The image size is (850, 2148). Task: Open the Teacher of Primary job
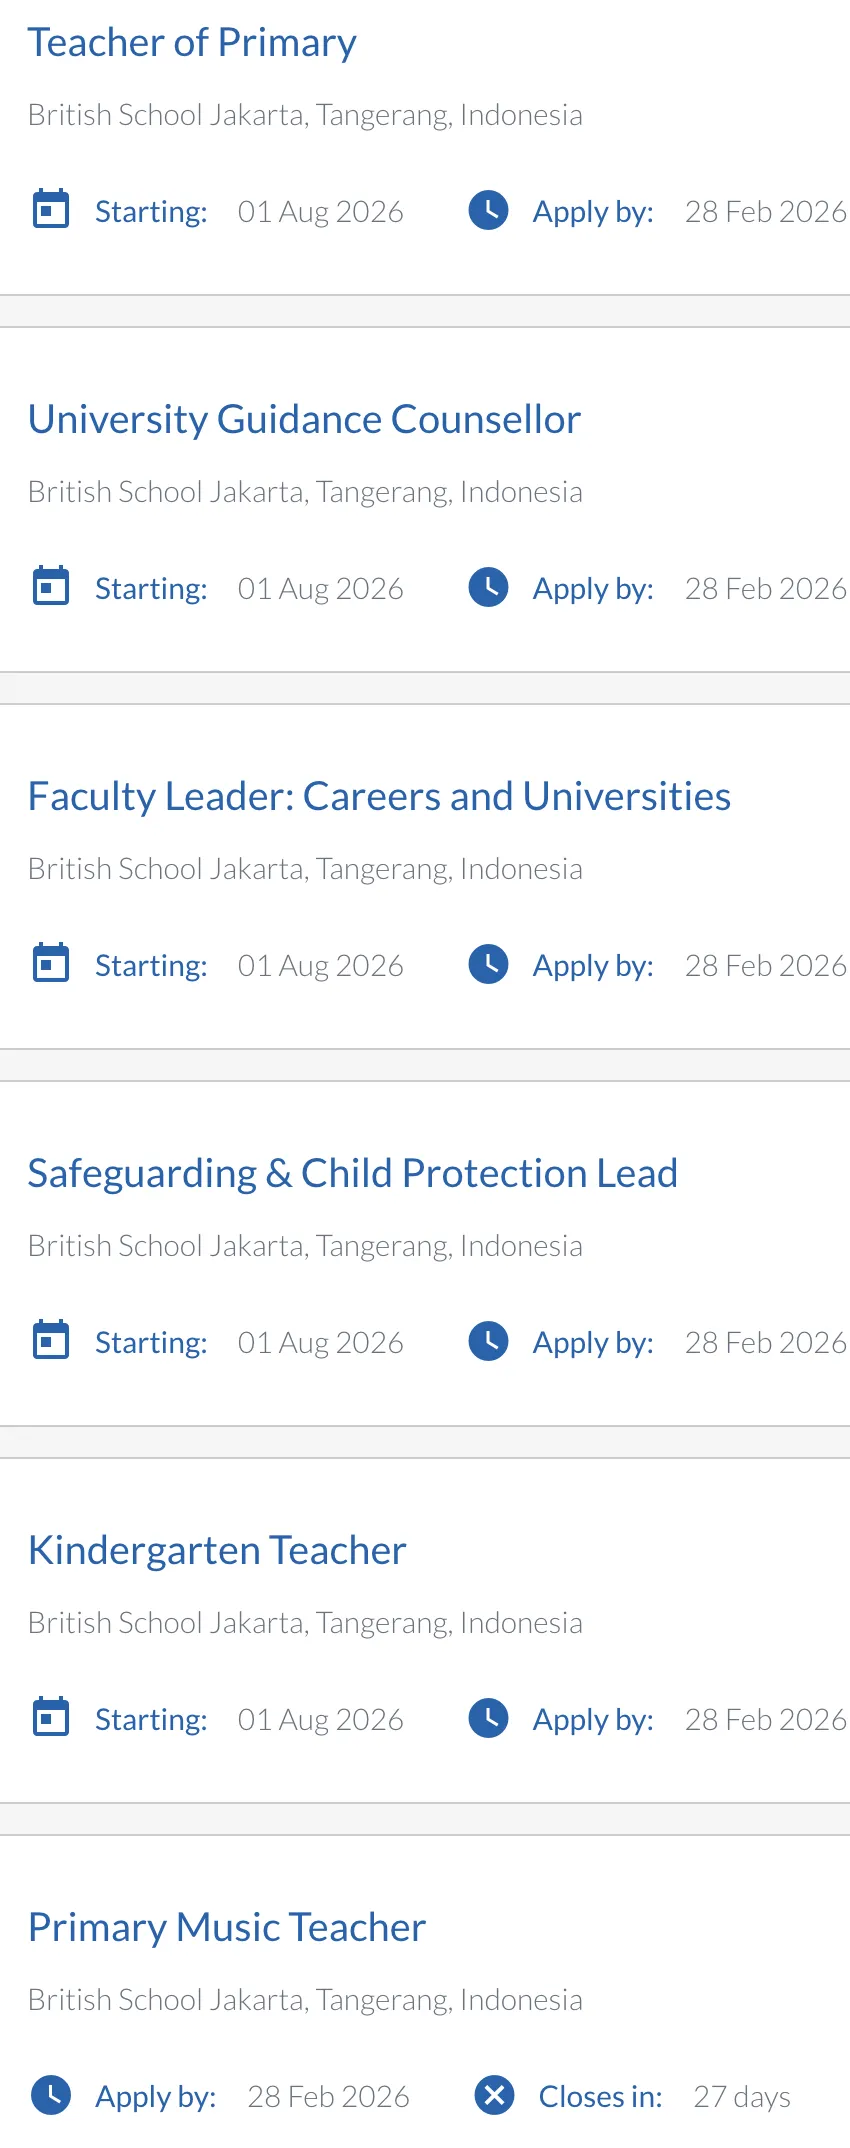click(x=192, y=43)
